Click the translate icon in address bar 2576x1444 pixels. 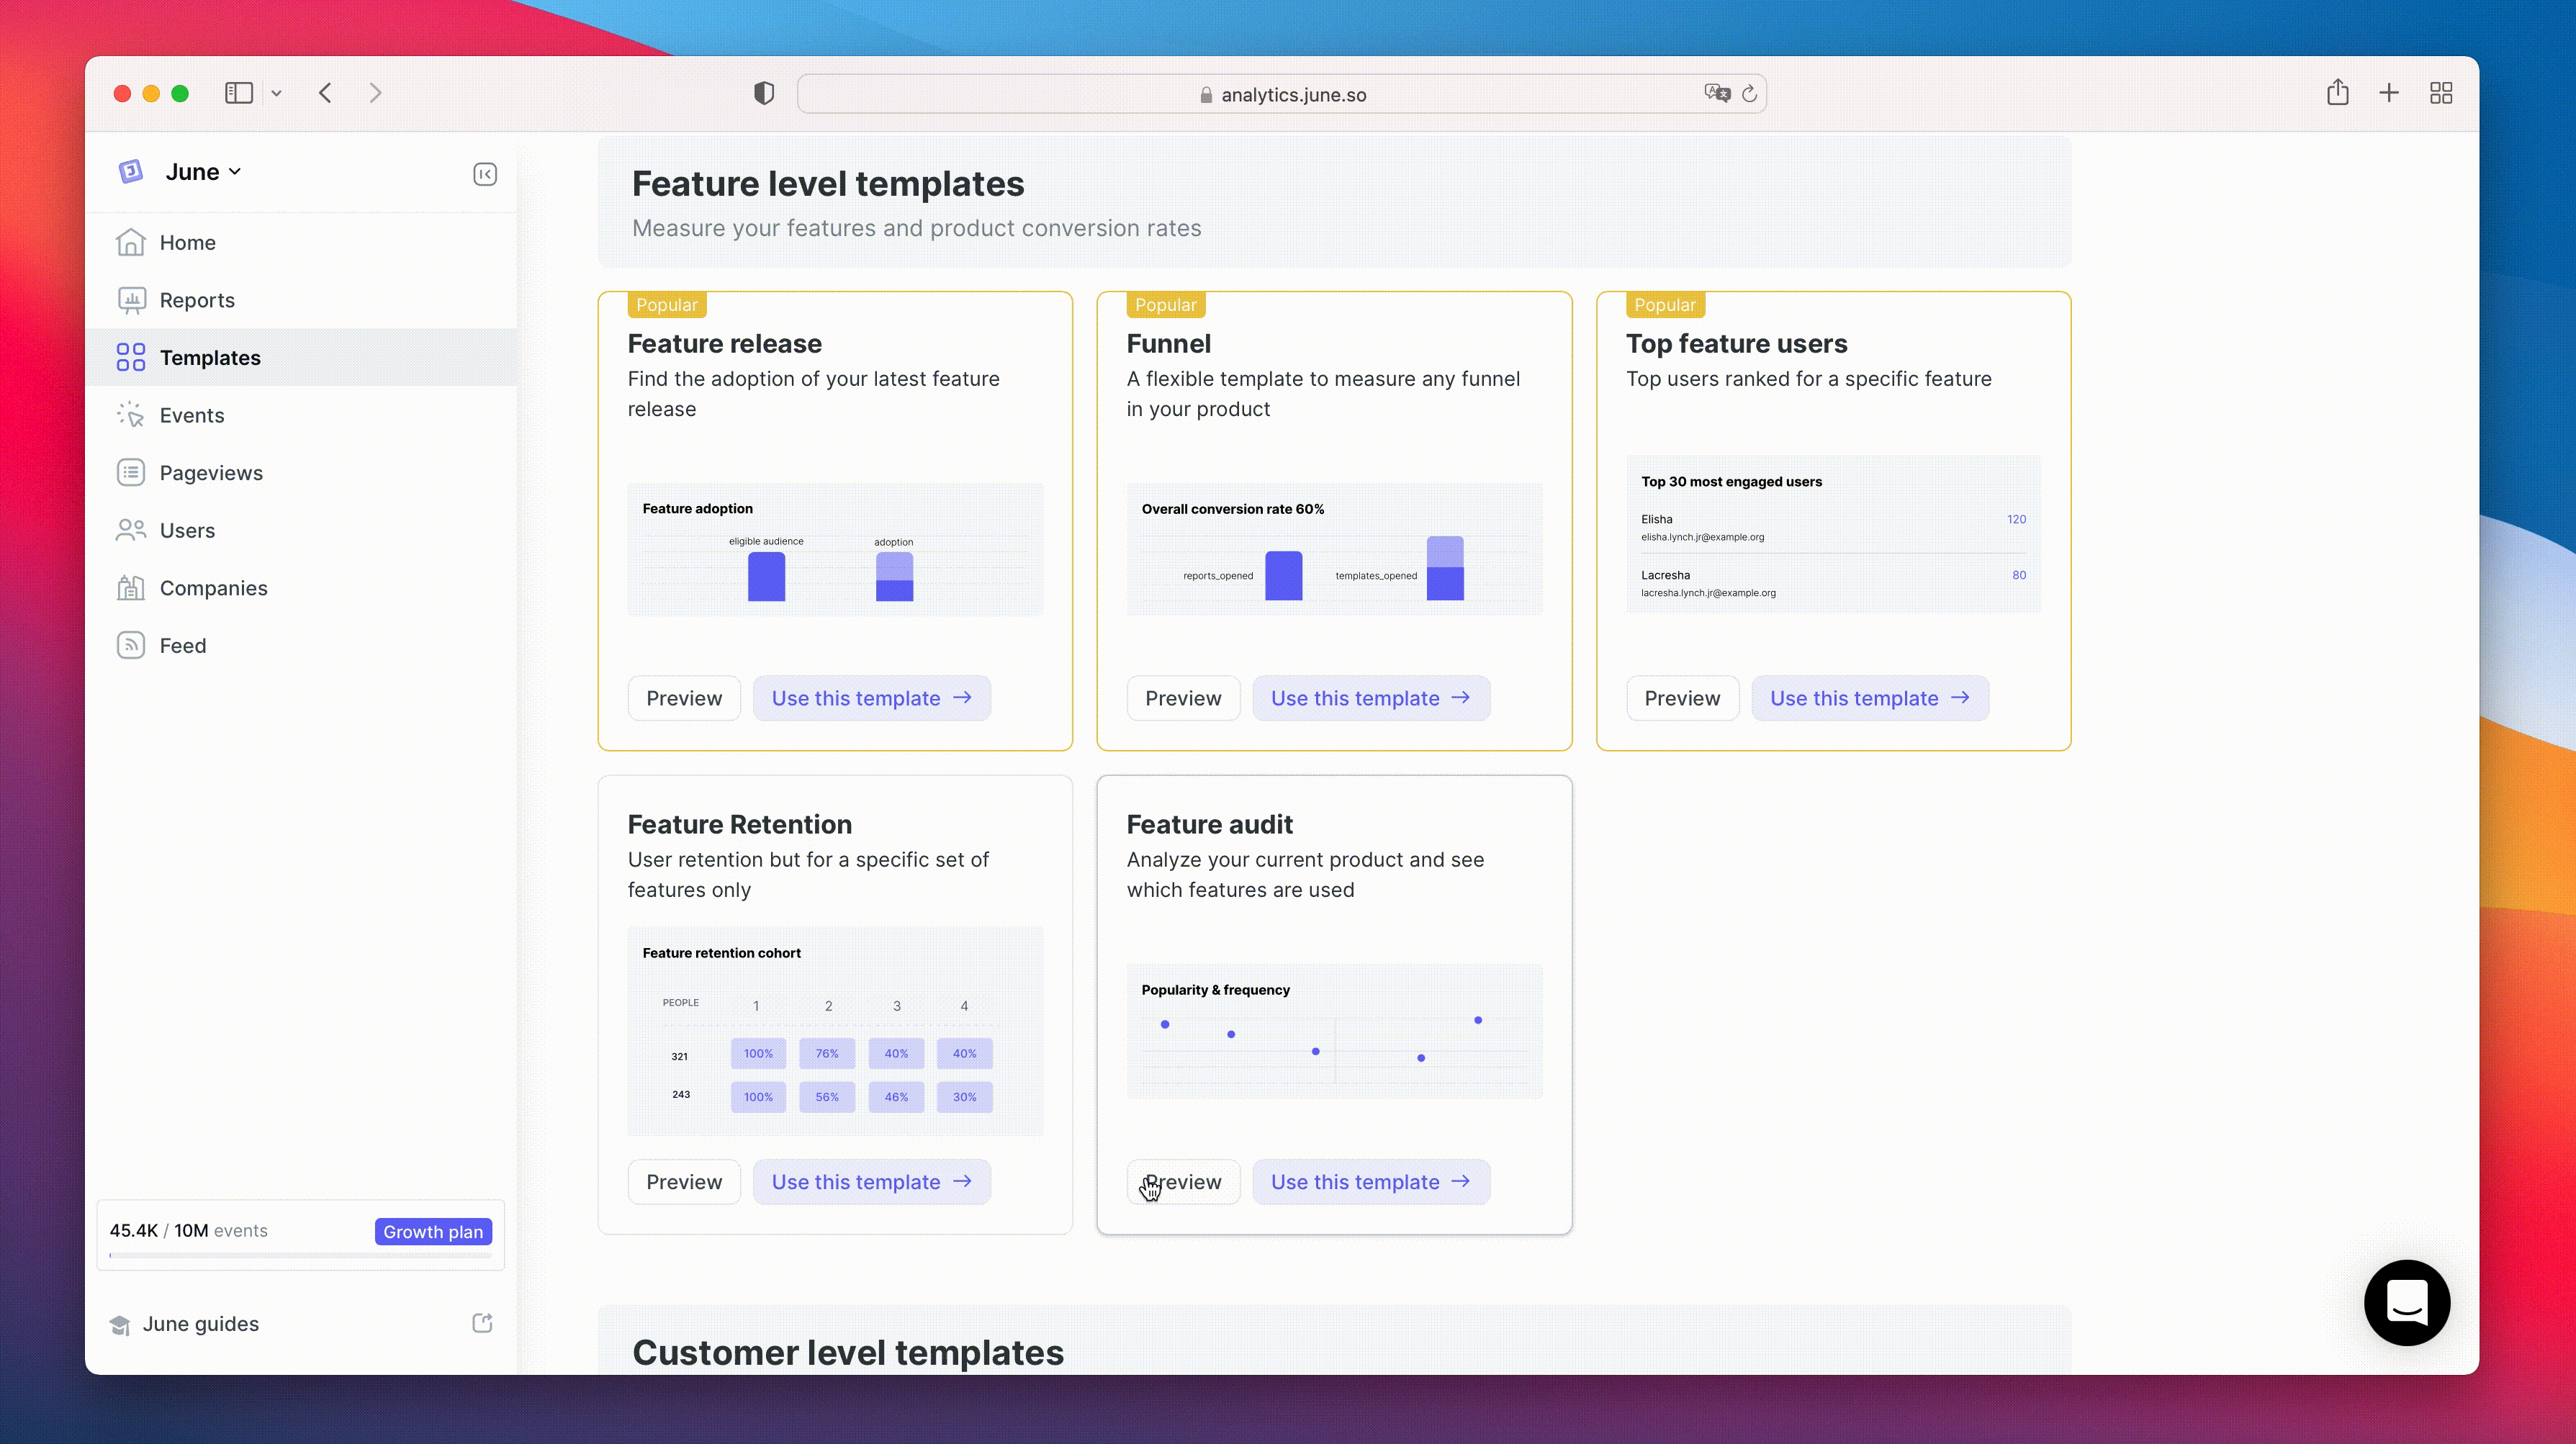pyautogui.click(x=1717, y=93)
